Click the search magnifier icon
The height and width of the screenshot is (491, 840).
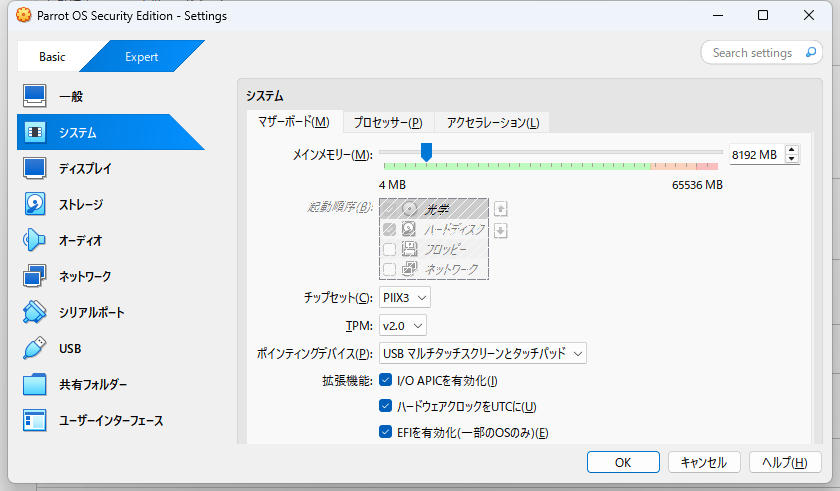pos(811,52)
